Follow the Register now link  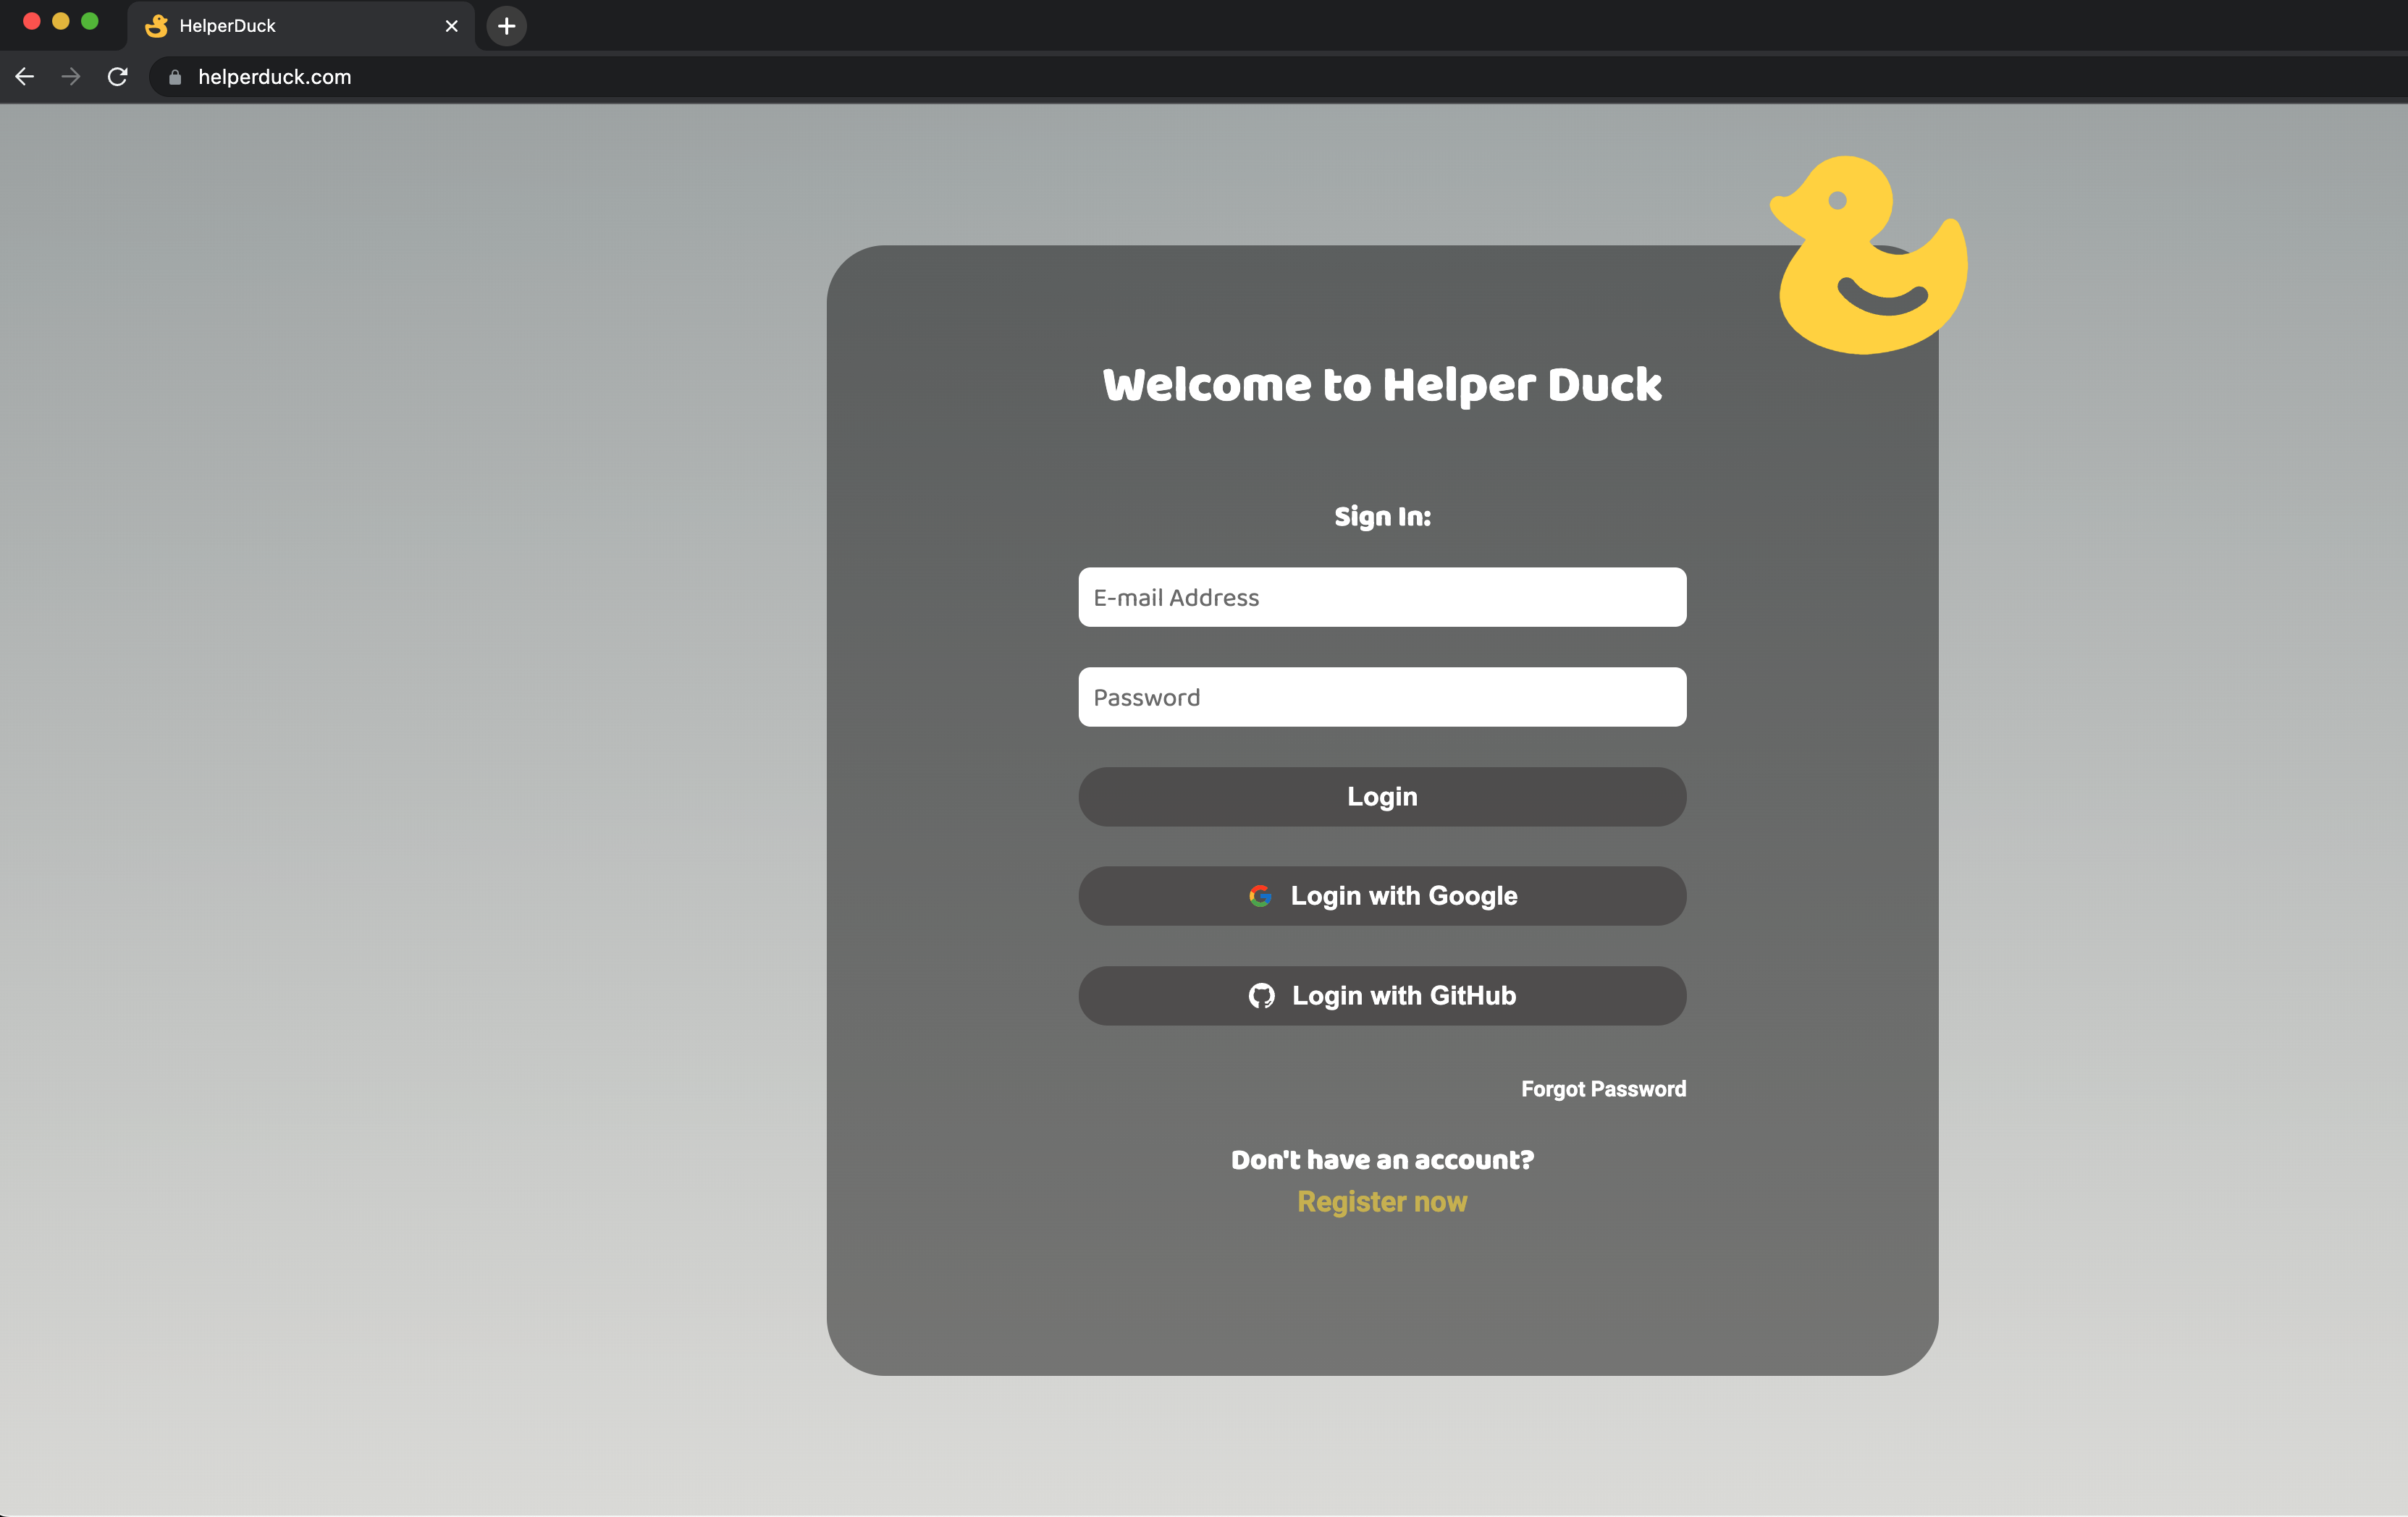coord(1382,1202)
